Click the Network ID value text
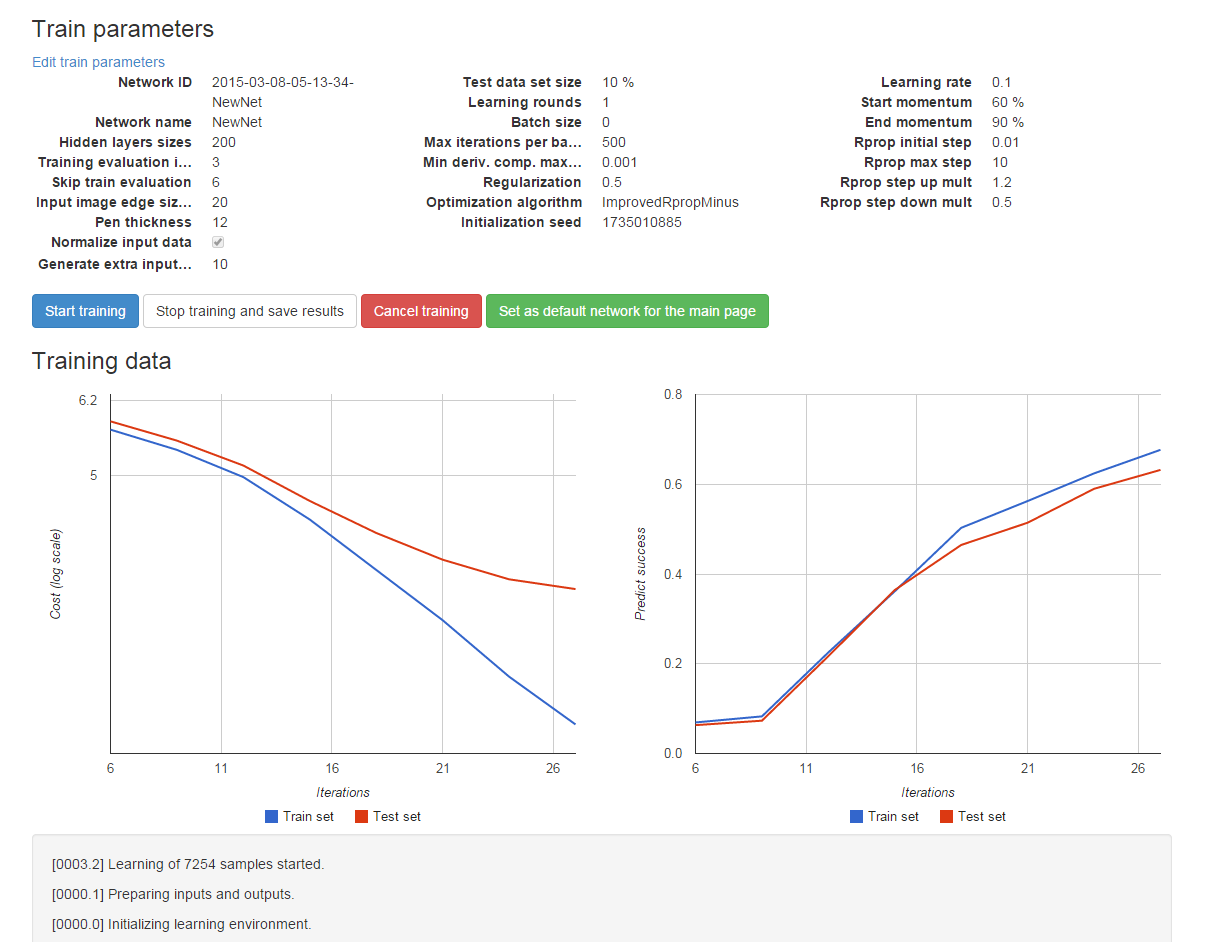The image size is (1209, 942). (282, 82)
